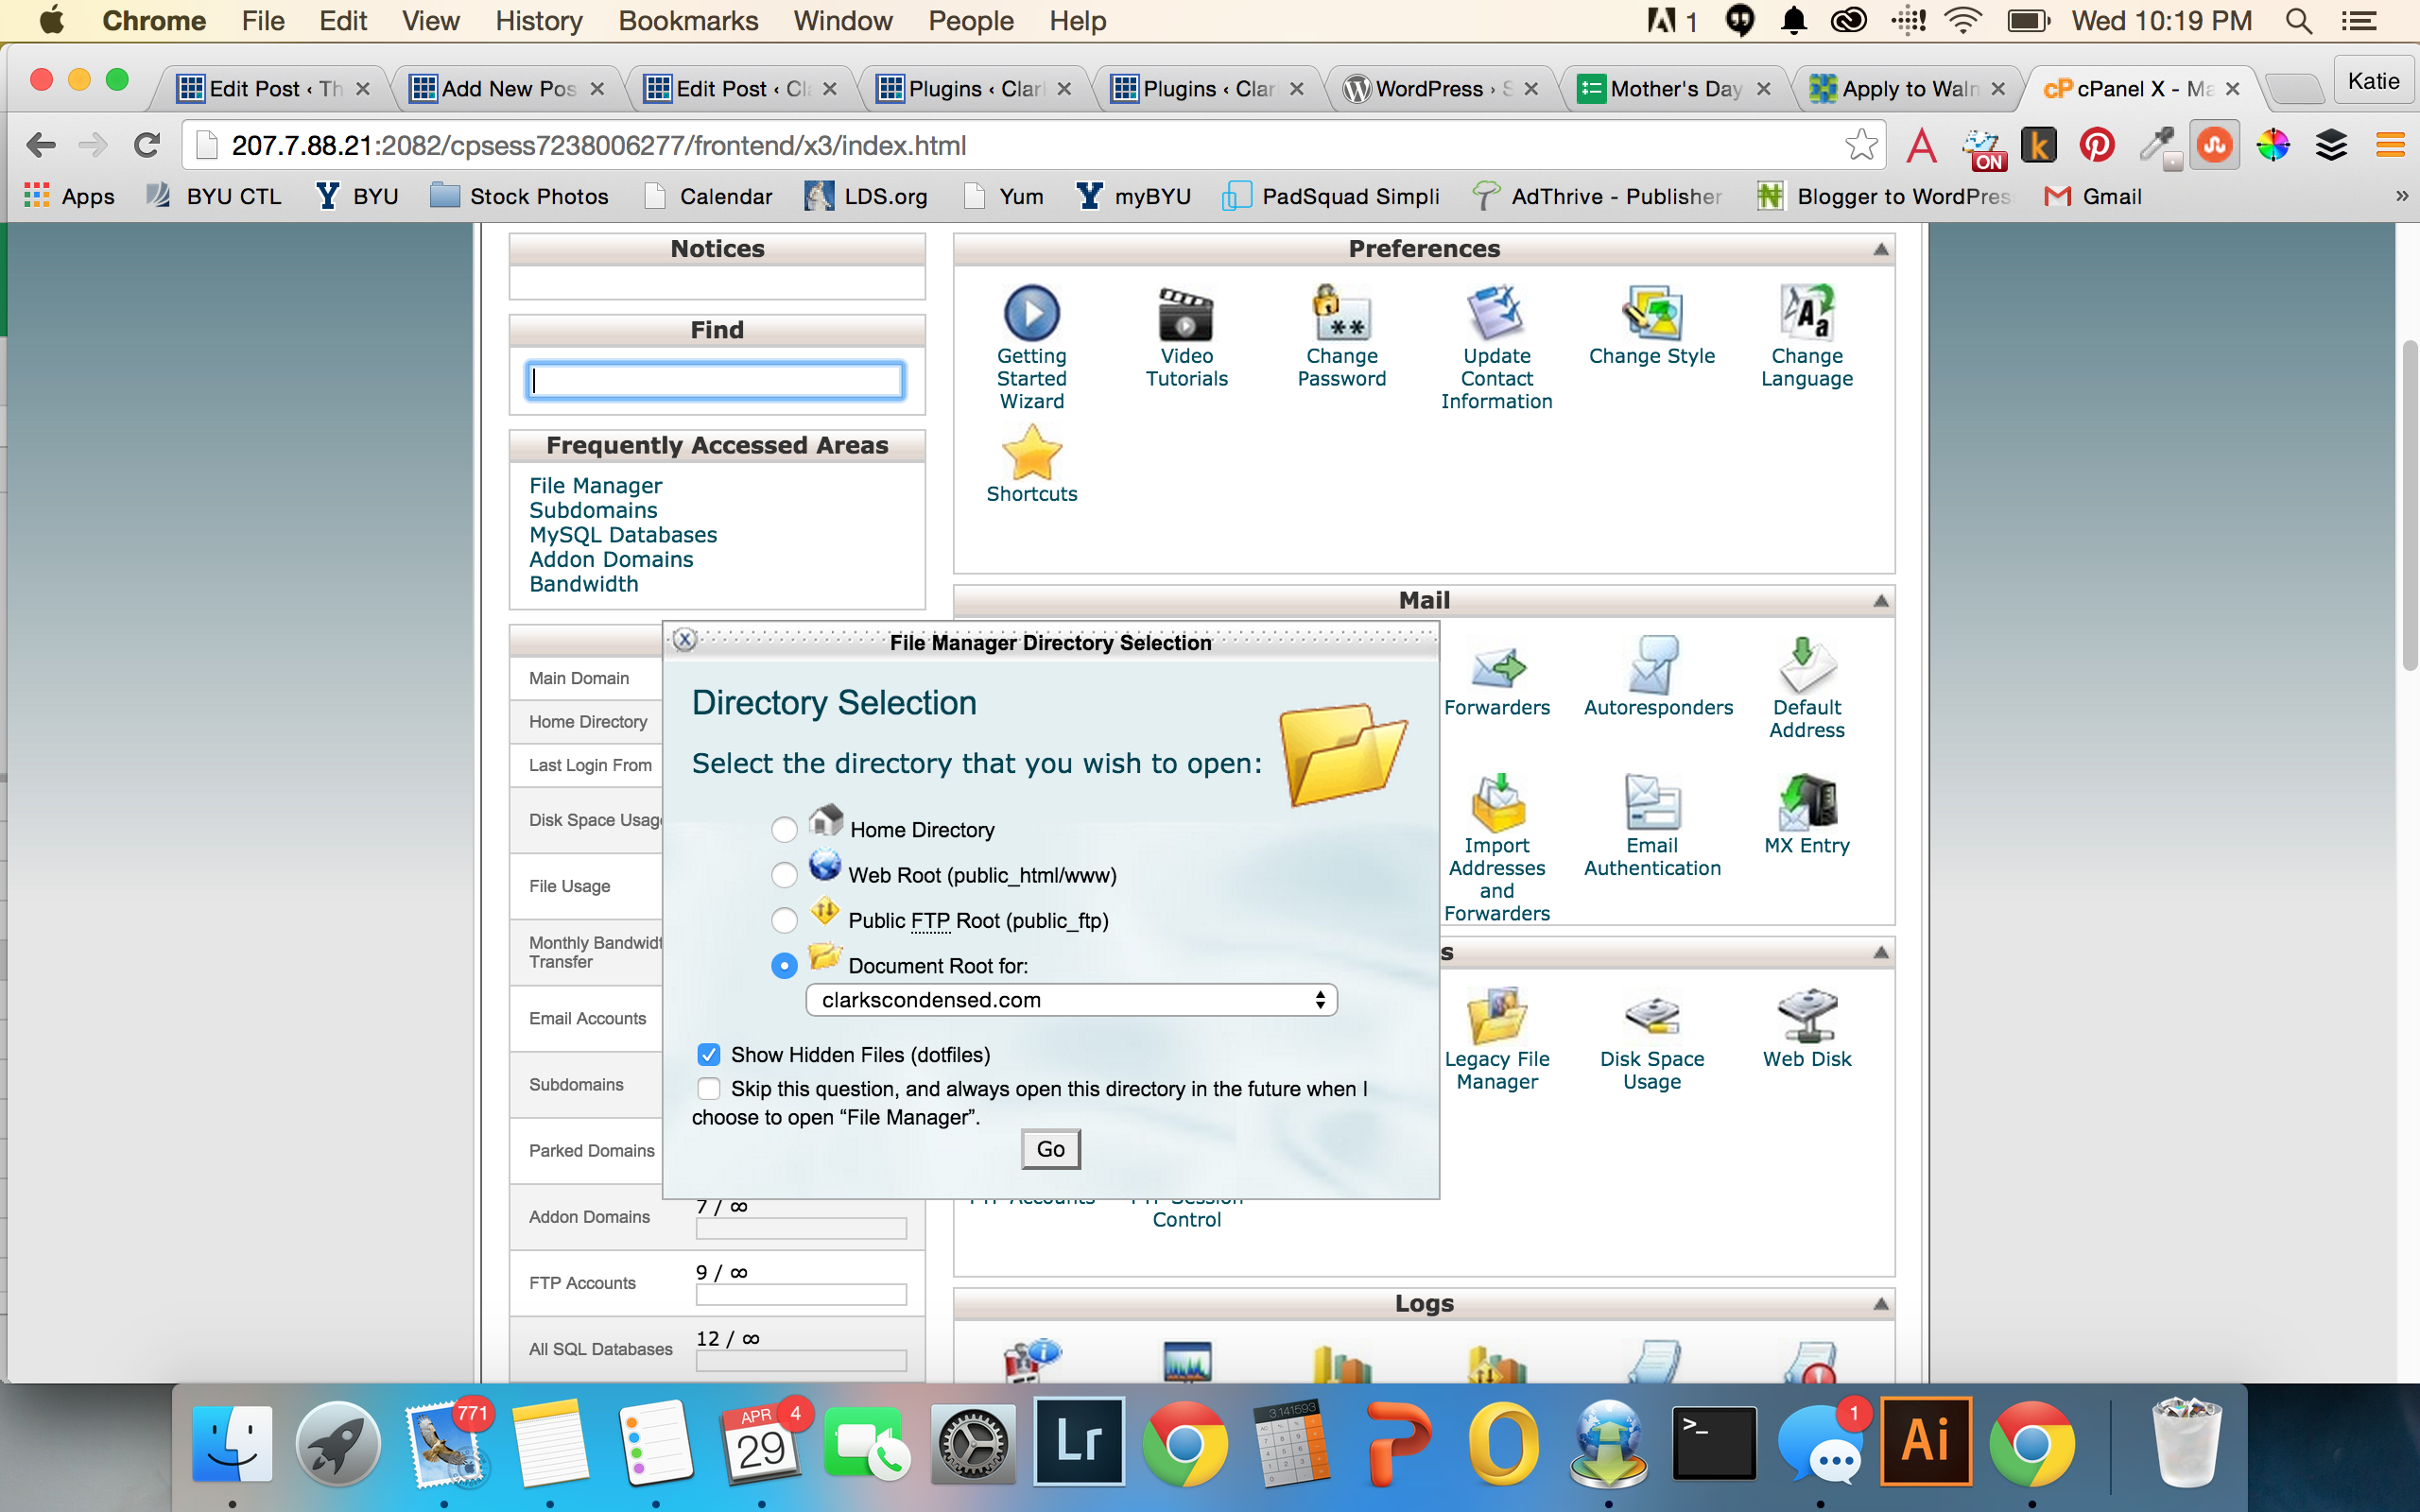This screenshot has height=1512, width=2420.
Task: Switch to the Add New Post tab
Action: click(x=507, y=89)
